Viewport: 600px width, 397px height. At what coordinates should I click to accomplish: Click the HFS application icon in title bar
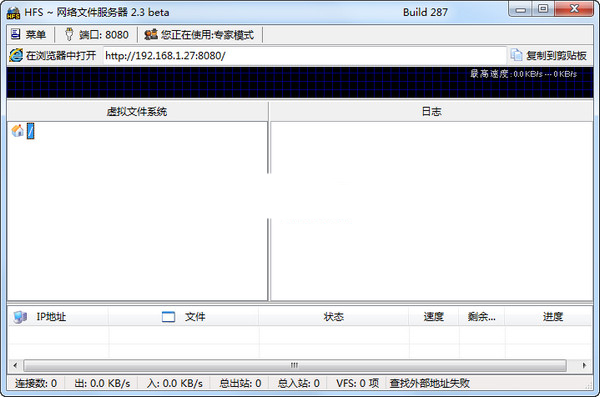pyautogui.click(x=13, y=13)
